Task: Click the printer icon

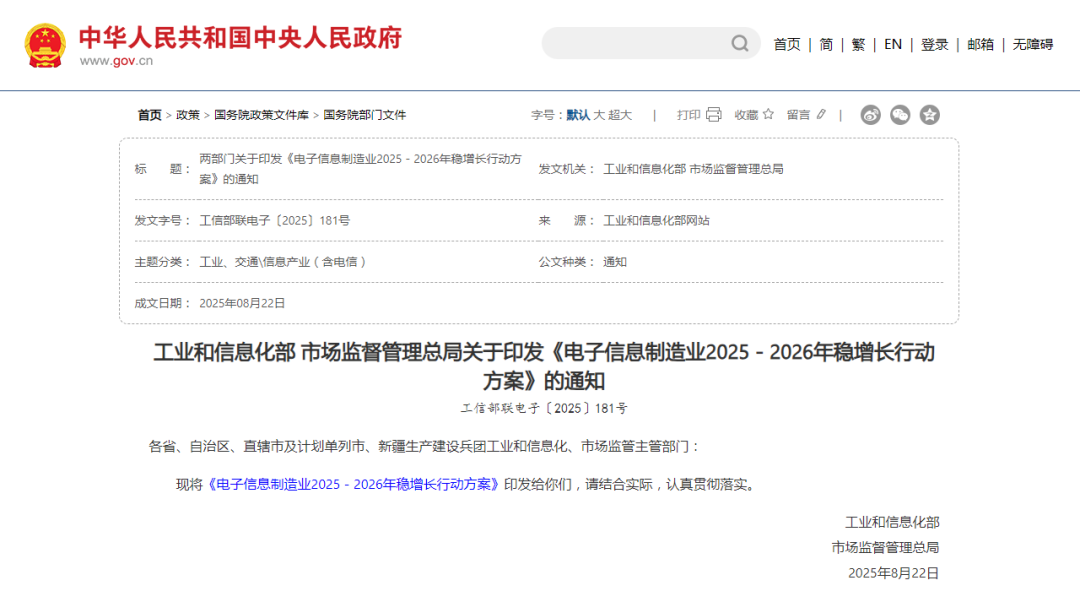Action: [x=714, y=114]
